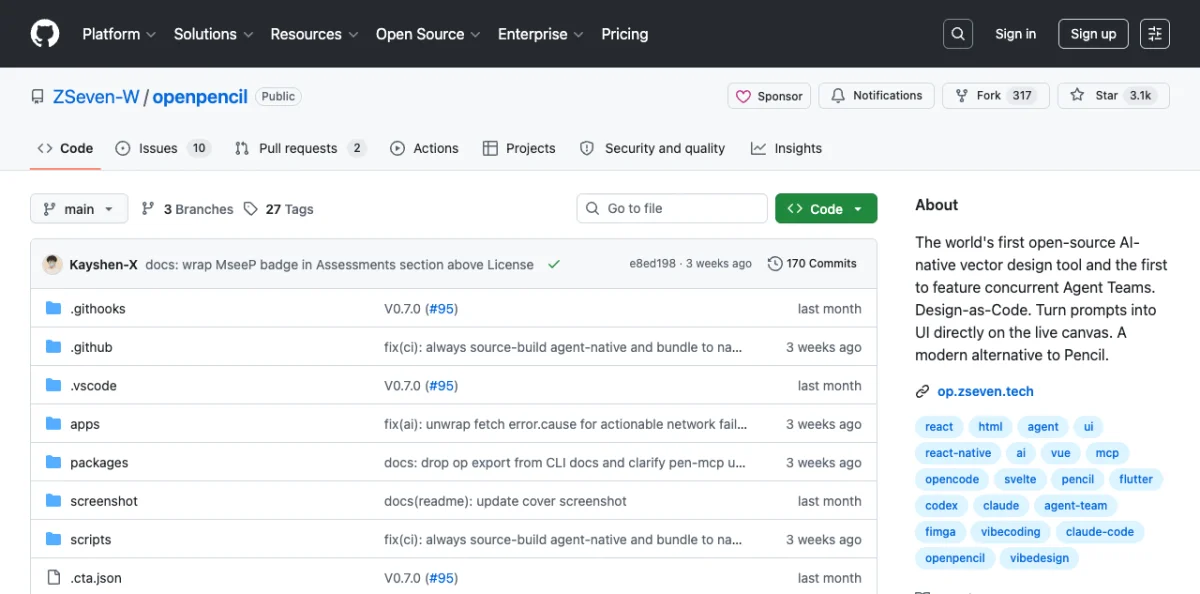Open the openpencil repository link
The width and height of the screenshot is (1200, 594).
click(x=200, y=97)
